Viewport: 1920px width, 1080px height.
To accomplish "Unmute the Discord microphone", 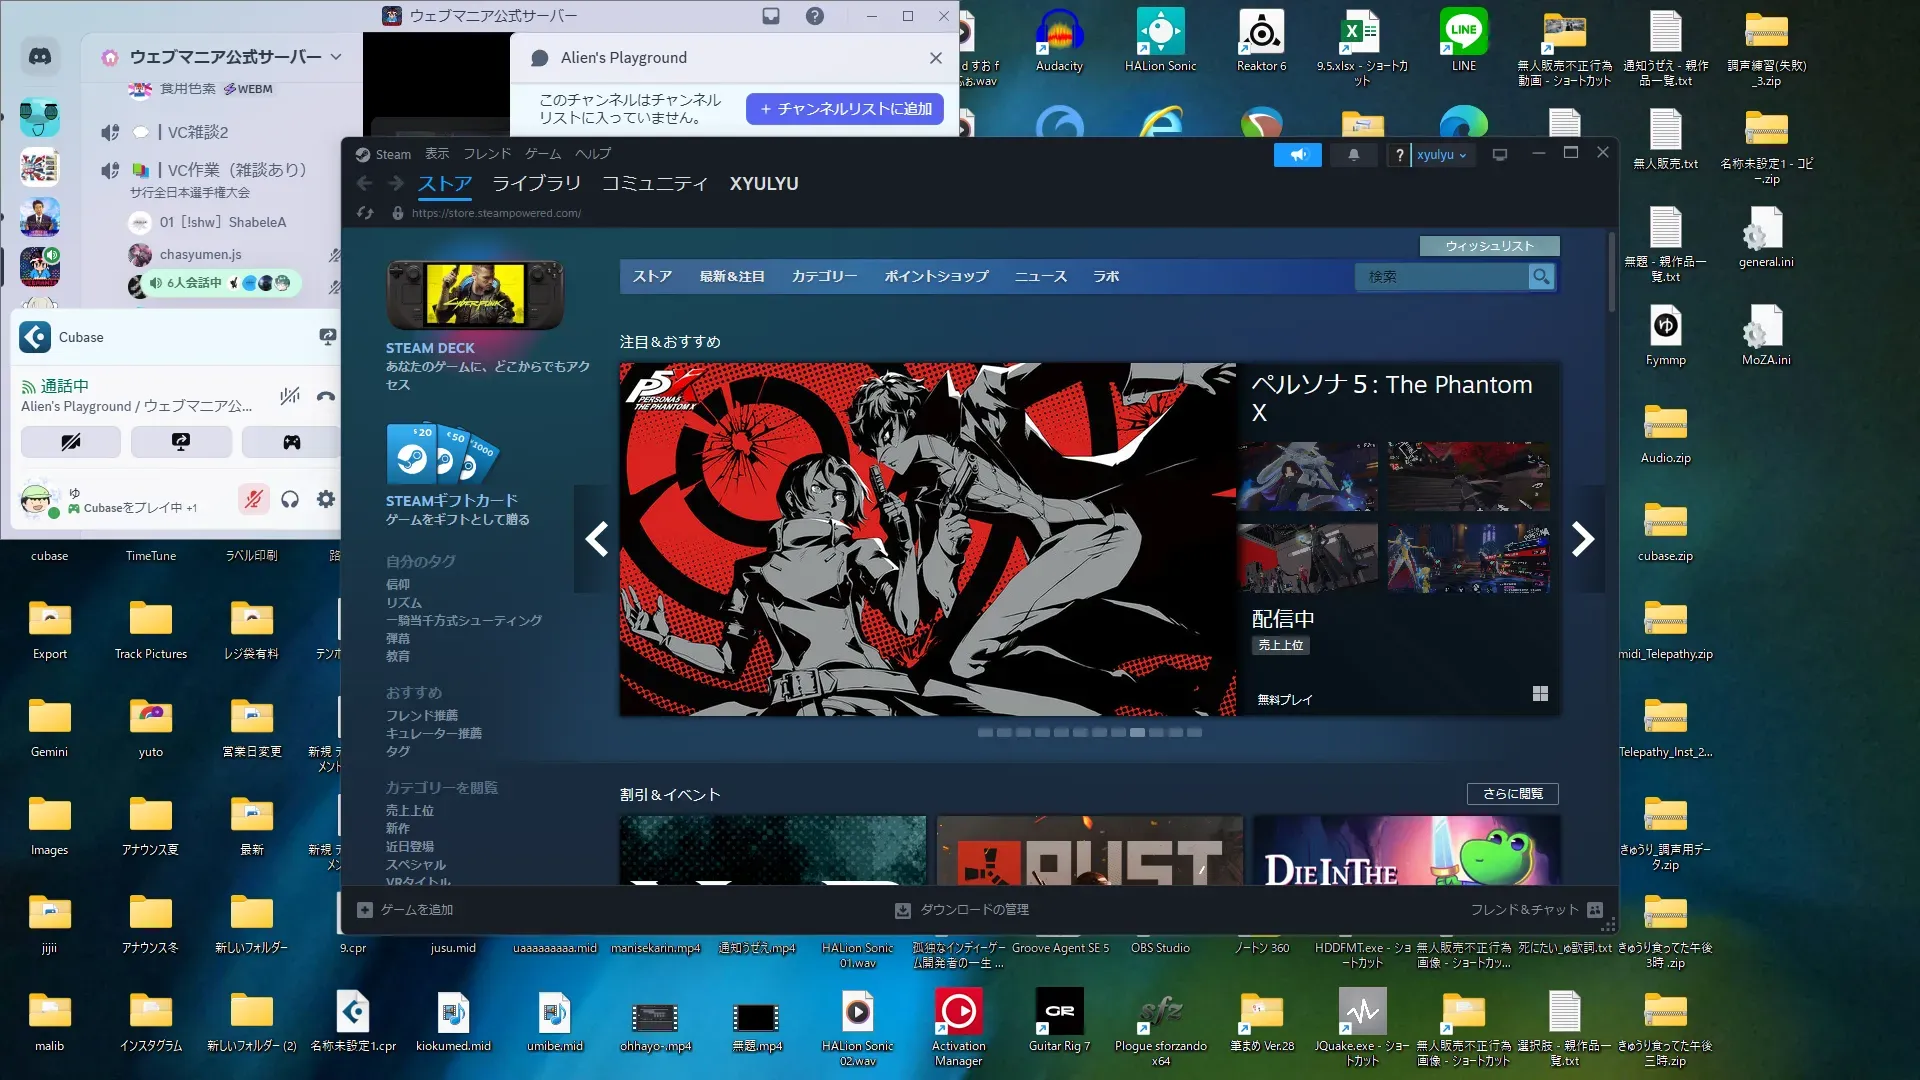I will [254, 499].
